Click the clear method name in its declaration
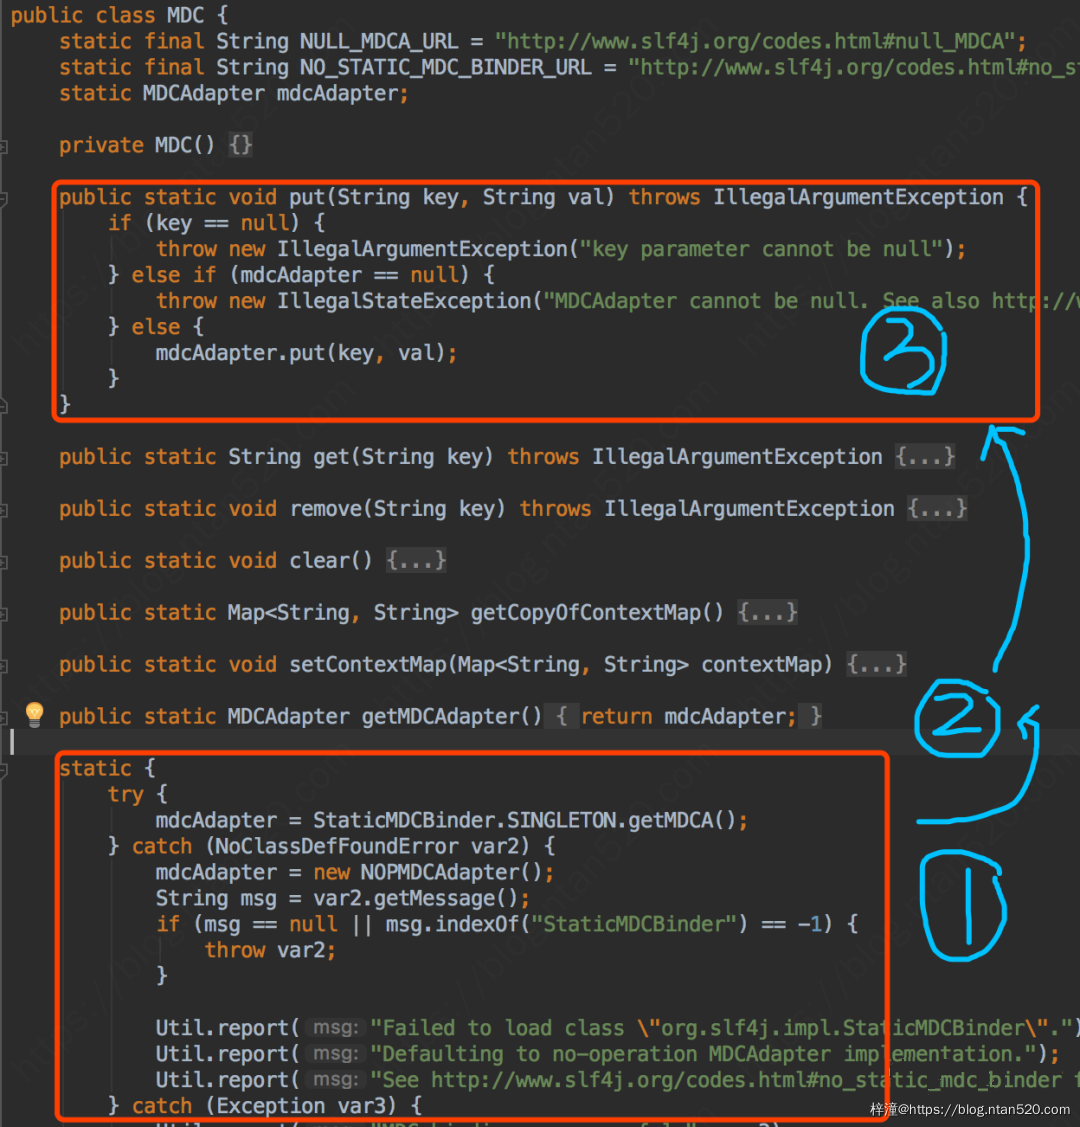Viewport: 1080px width, 1127px height. pyautogui.click(x=319, y=560)
